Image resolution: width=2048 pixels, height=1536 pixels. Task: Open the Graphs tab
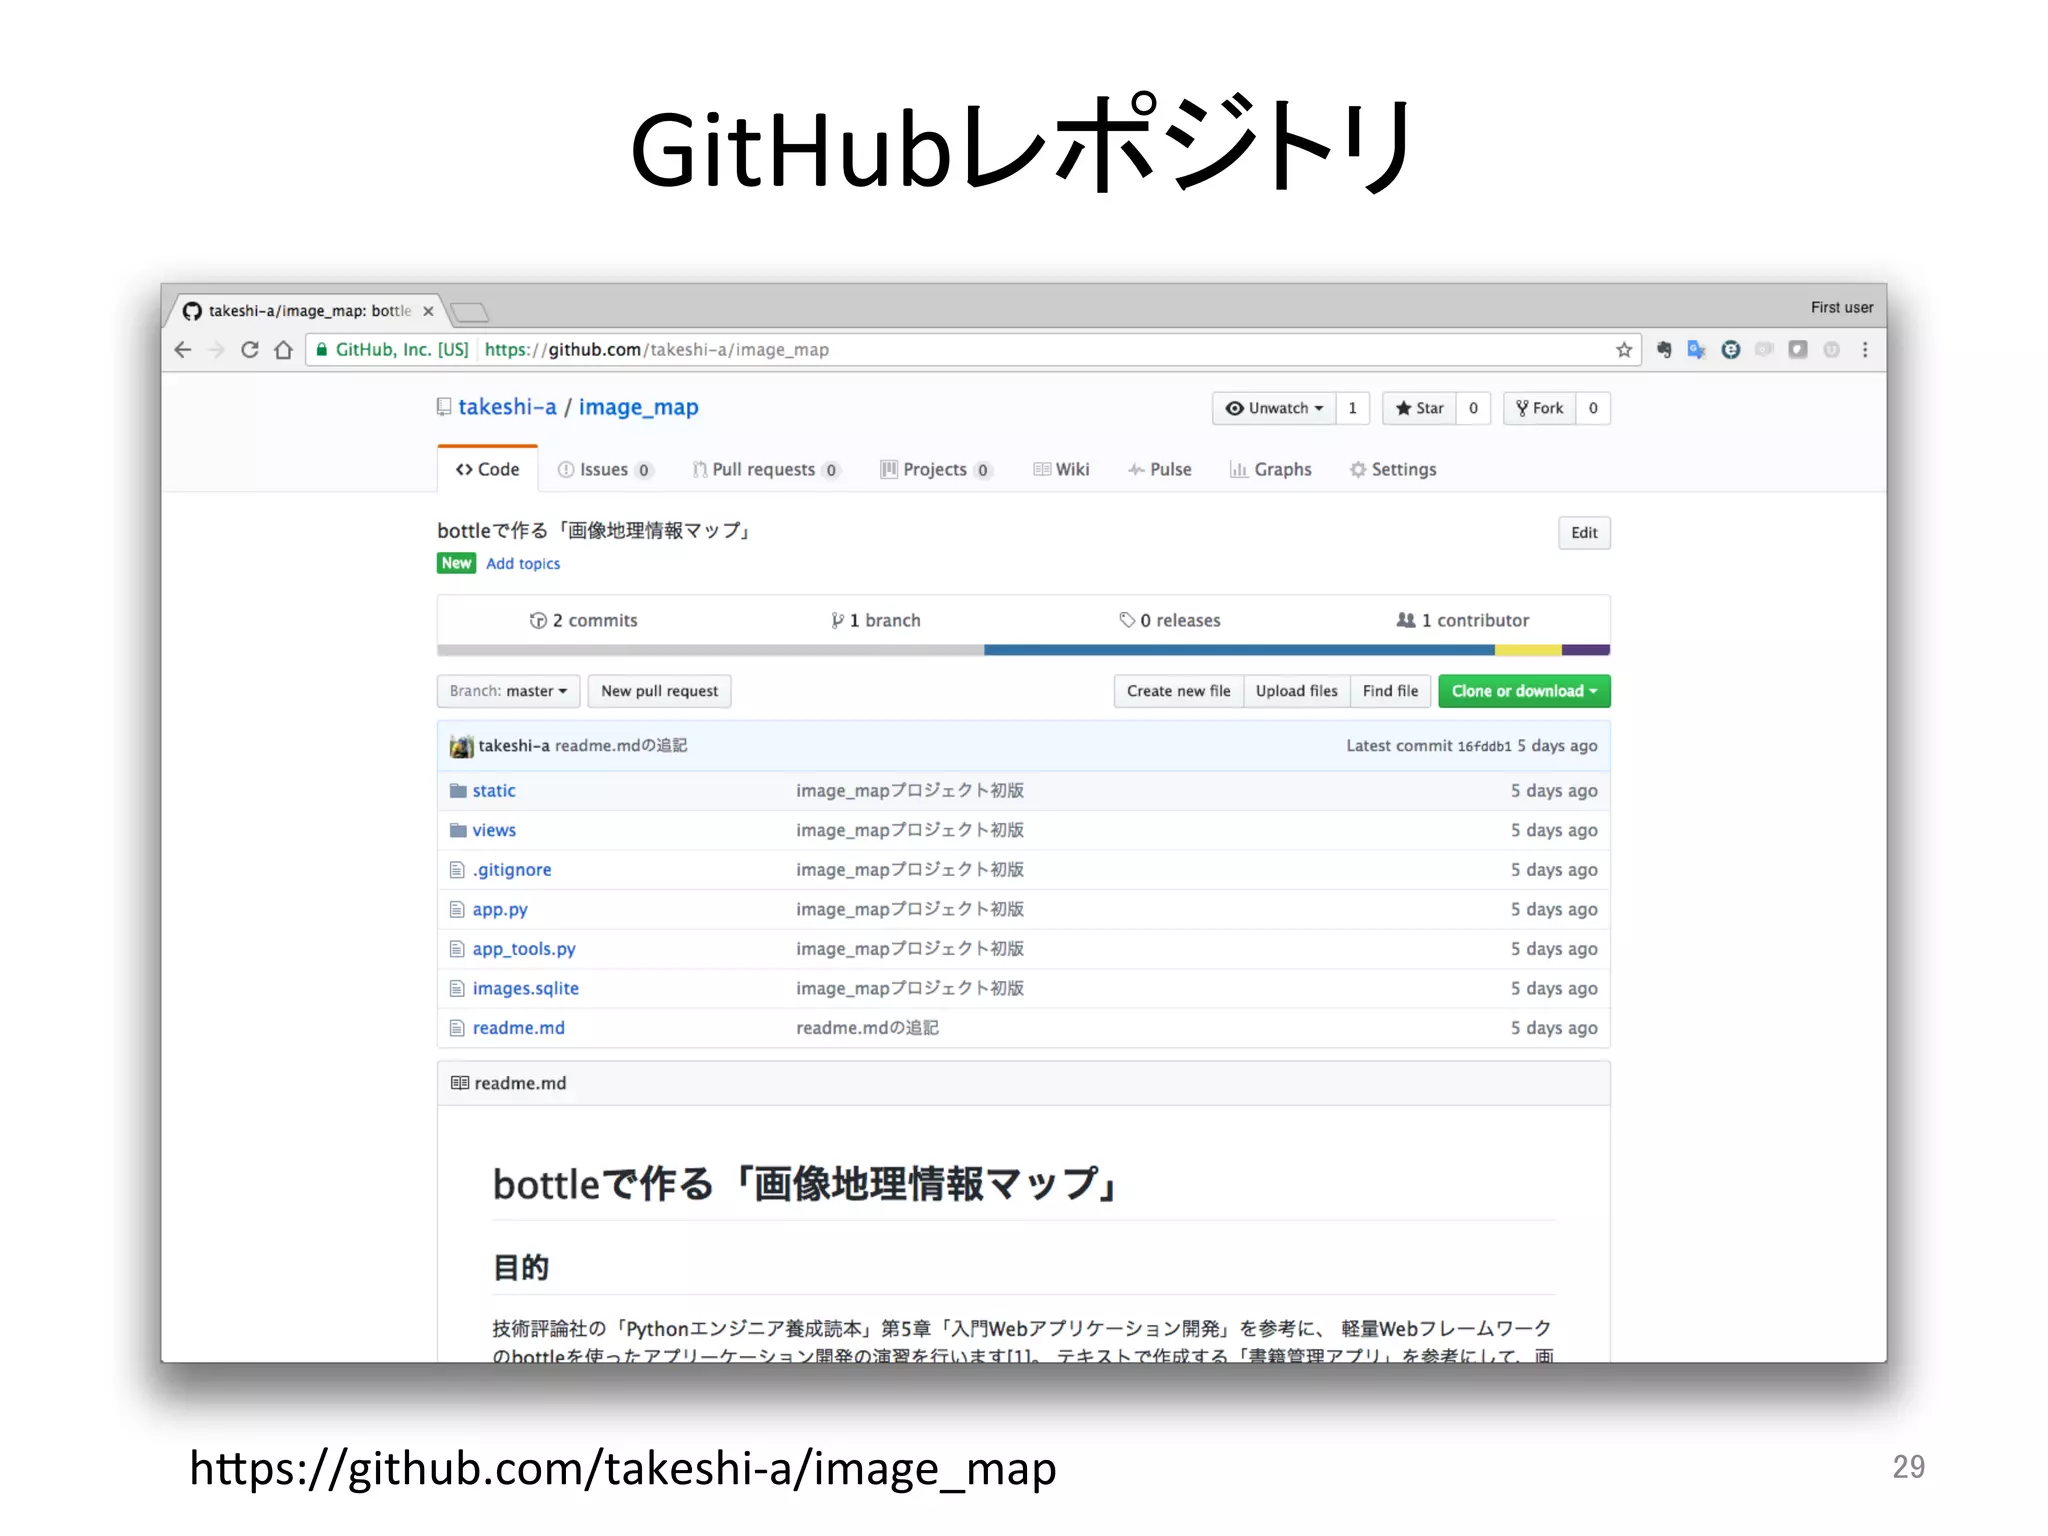click(x=1270, y=469)
